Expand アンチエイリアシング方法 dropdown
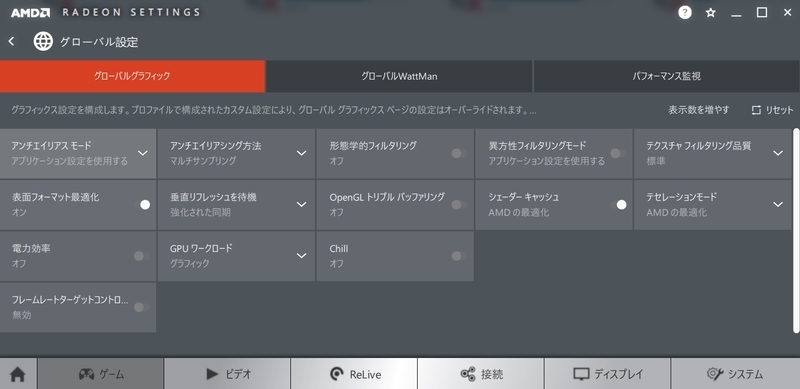 [302, 153]
